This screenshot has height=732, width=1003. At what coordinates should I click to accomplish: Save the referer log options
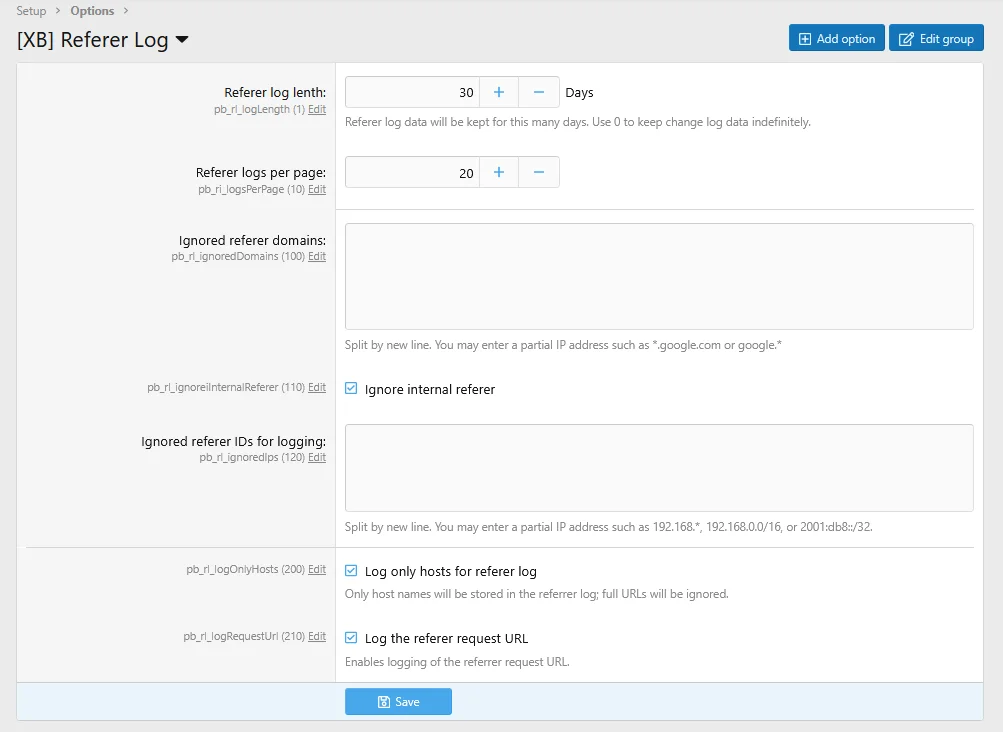(x=398, y=702)
